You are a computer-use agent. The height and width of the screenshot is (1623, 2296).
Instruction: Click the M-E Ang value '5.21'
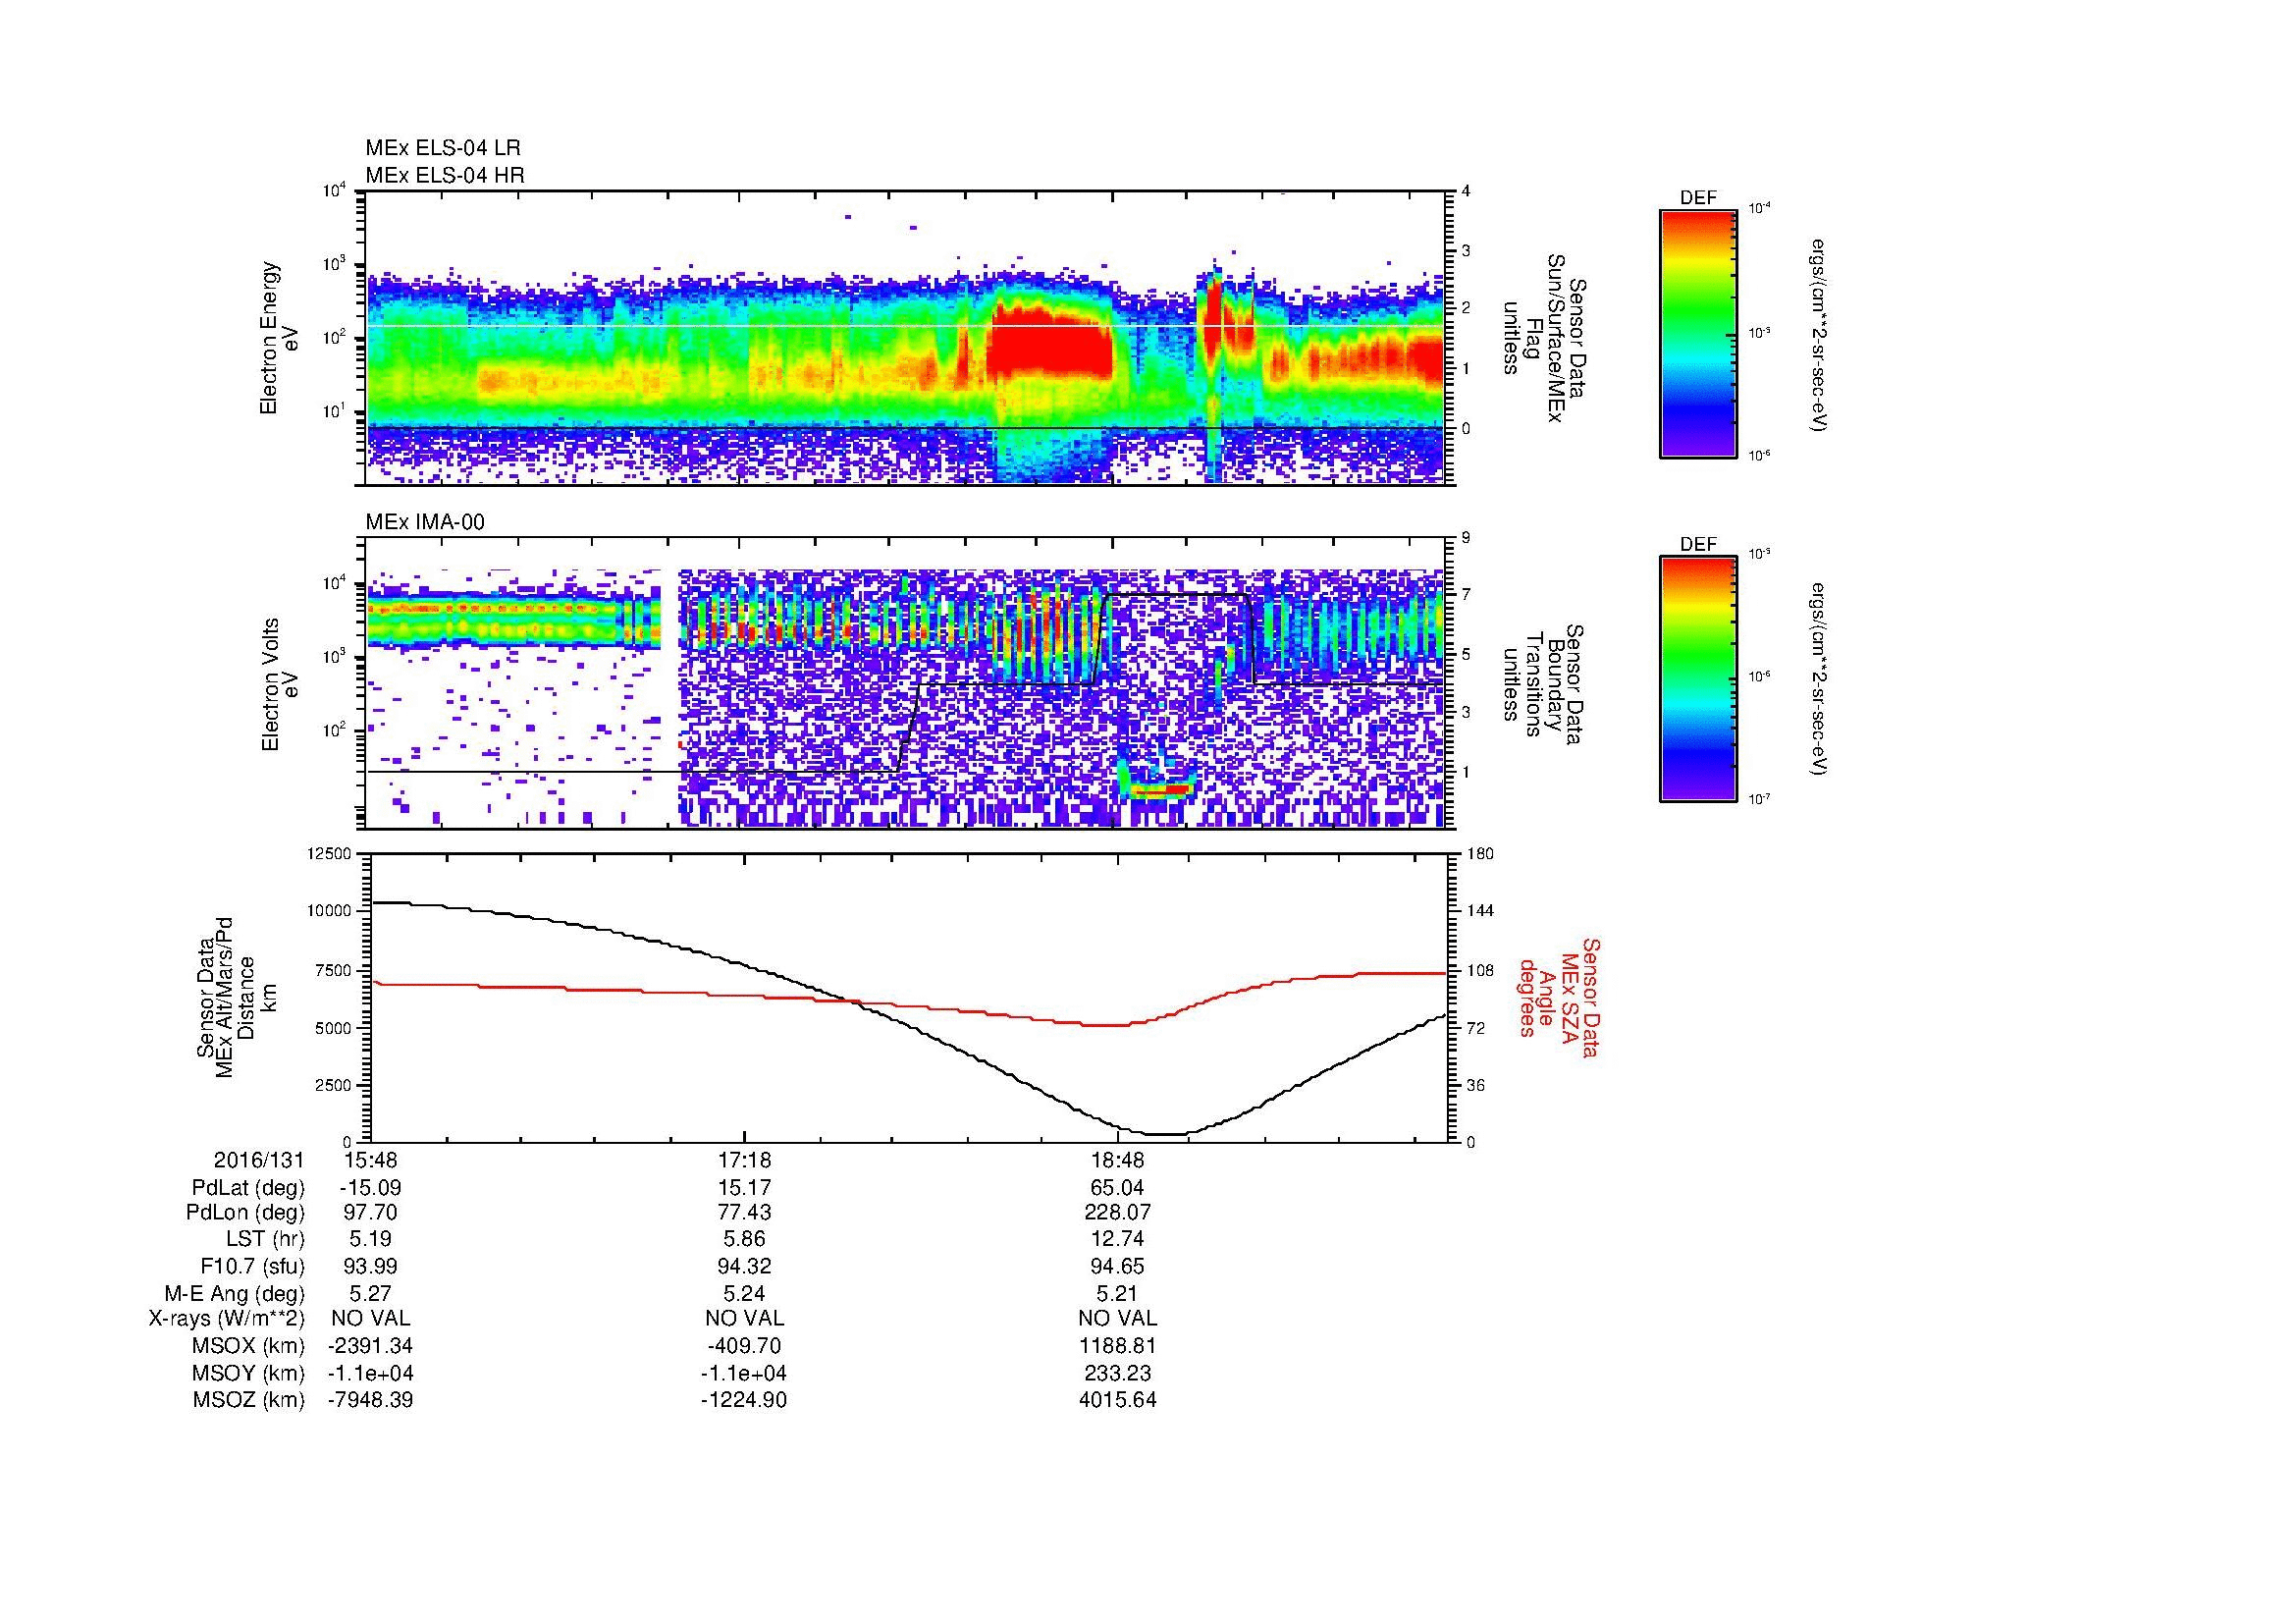[1117, 1294]
